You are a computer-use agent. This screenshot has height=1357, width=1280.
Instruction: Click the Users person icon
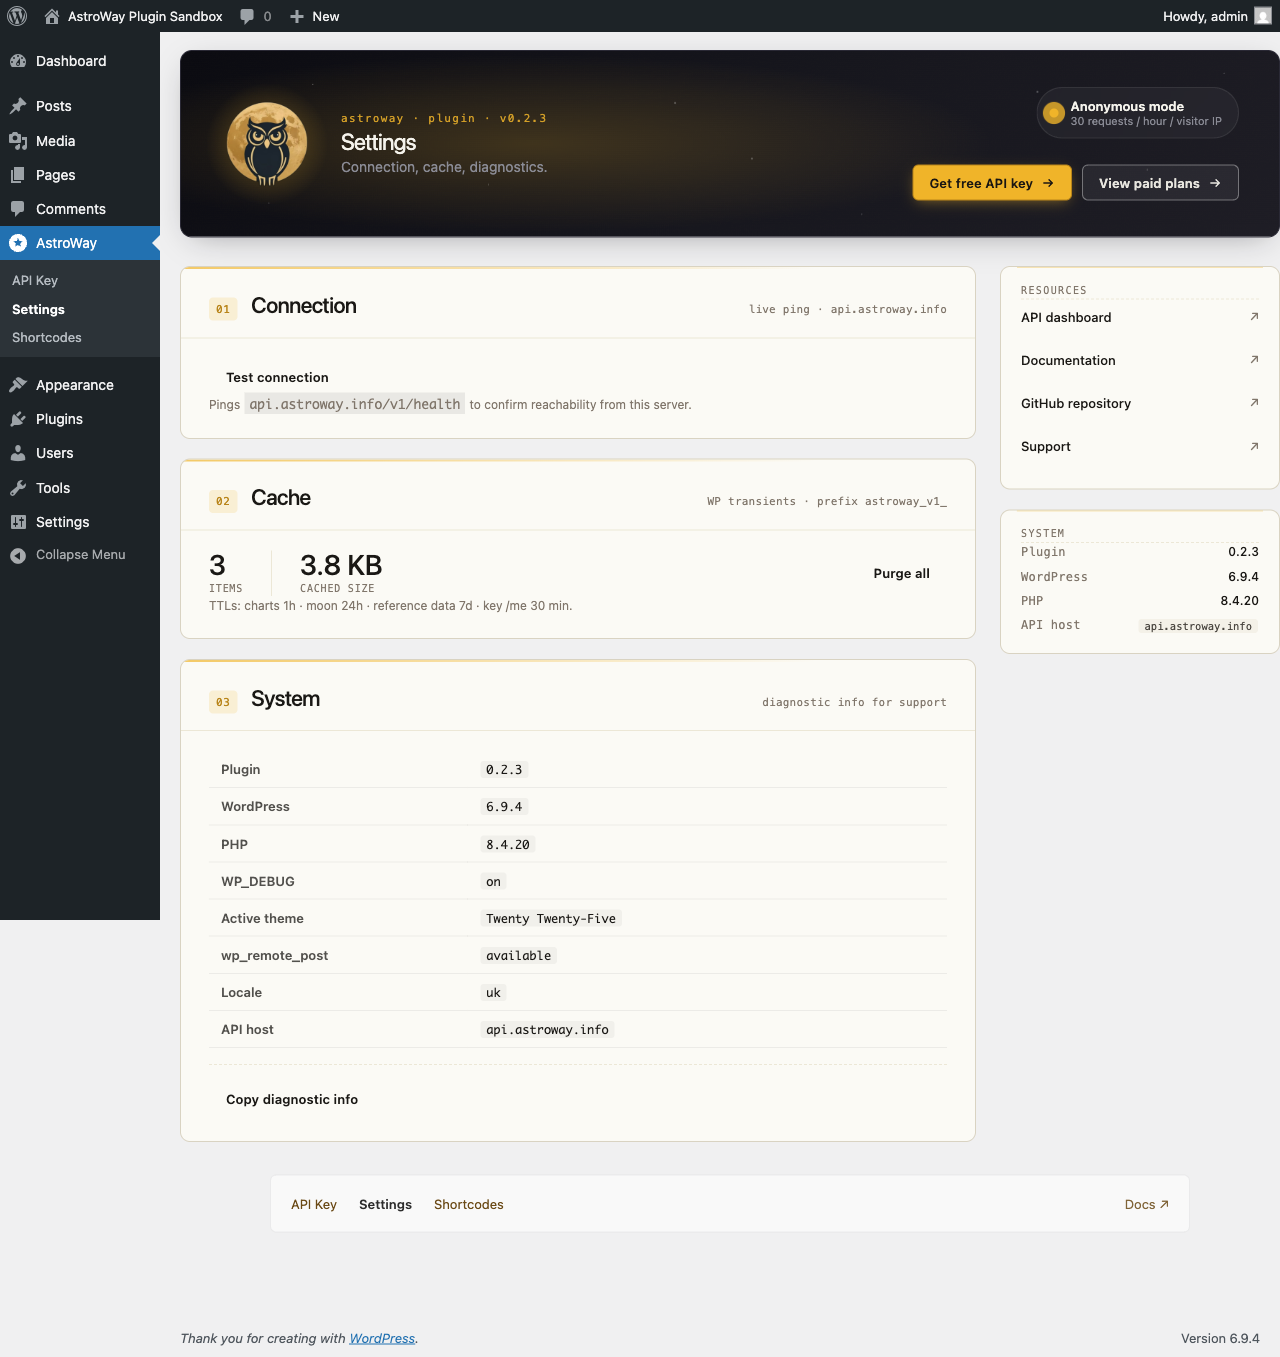[18, 453]
